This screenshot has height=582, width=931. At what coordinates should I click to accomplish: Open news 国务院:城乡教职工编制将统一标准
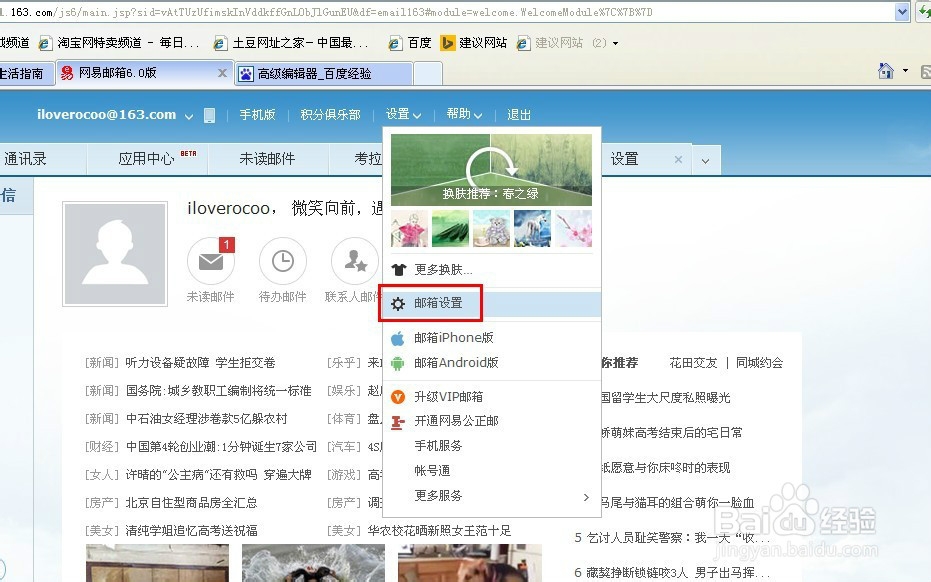pyautogui.click(x=218, y=391)
